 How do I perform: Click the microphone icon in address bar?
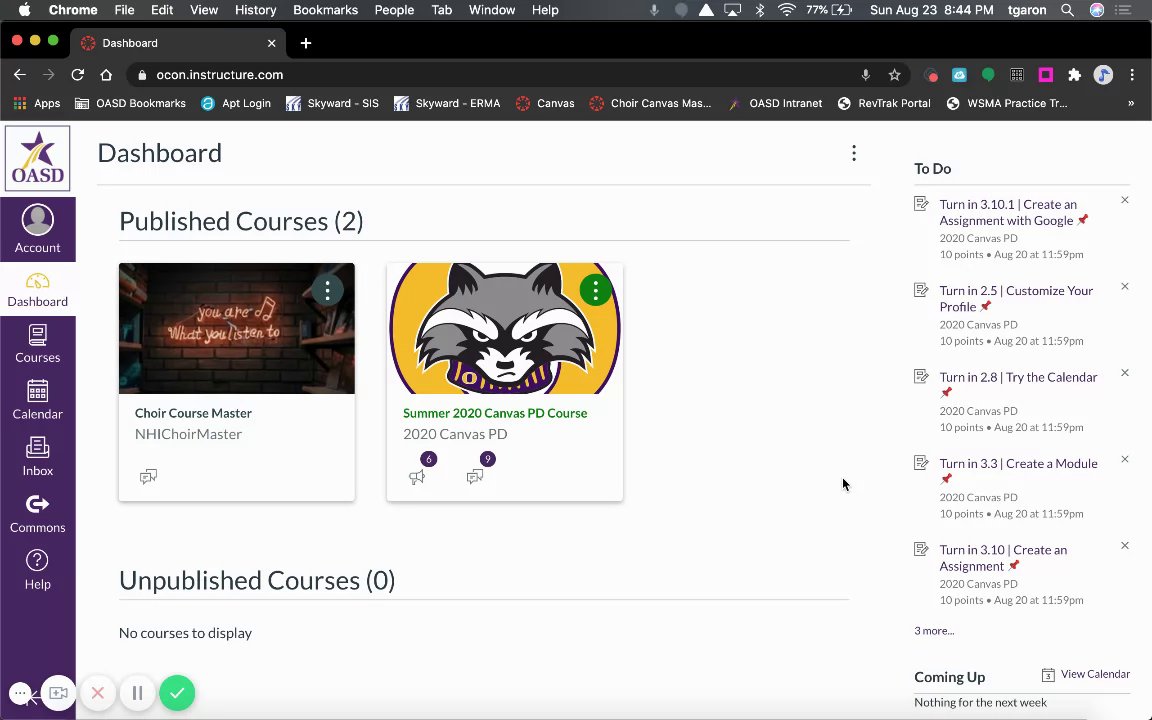coord(865,75)
